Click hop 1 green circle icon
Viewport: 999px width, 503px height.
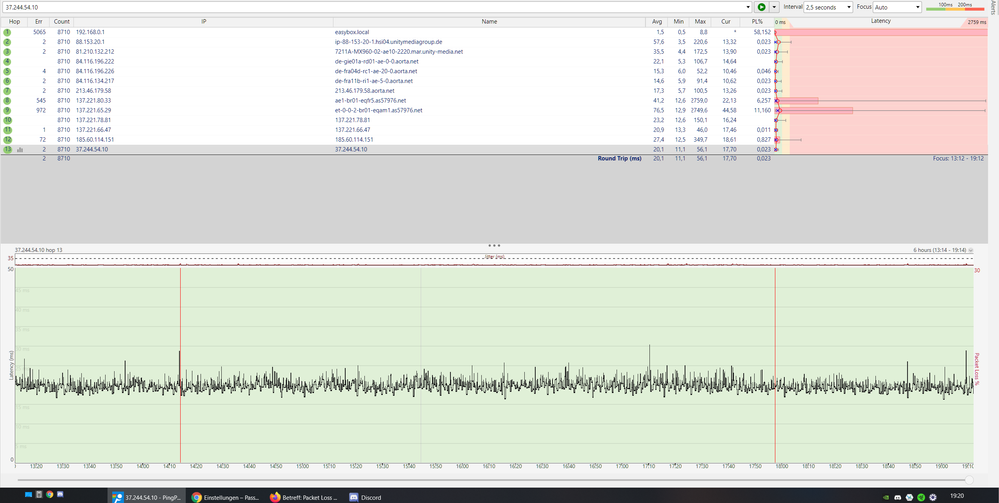click(x=7, y=32)
